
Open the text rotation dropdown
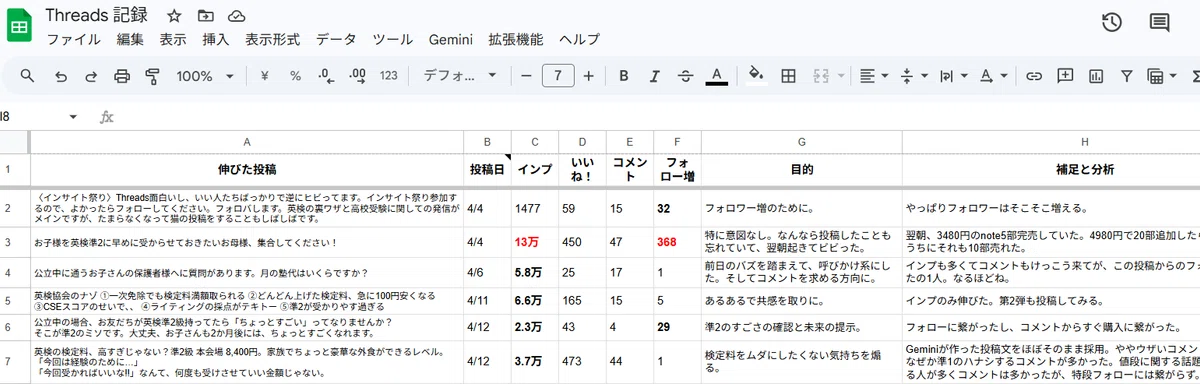click(993, 76)
